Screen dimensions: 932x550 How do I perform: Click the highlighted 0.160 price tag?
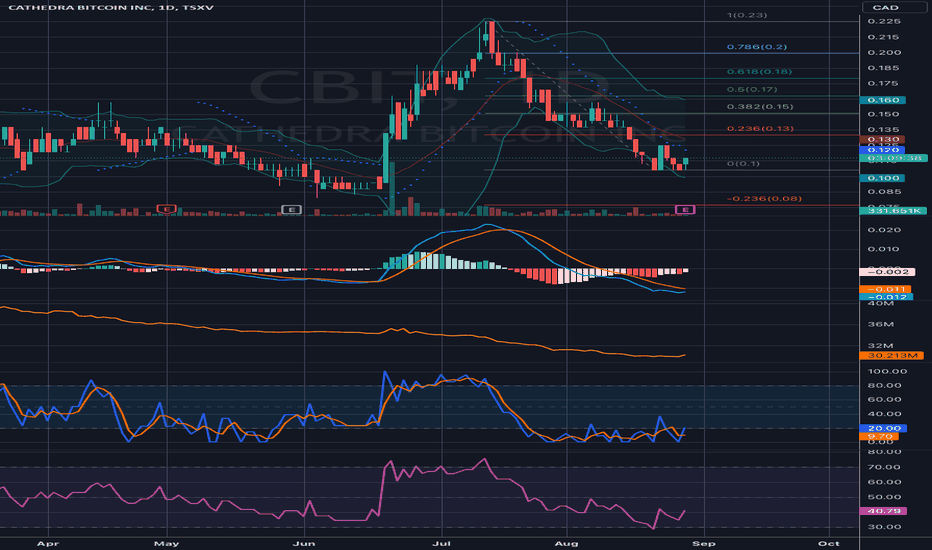(883, 100)
